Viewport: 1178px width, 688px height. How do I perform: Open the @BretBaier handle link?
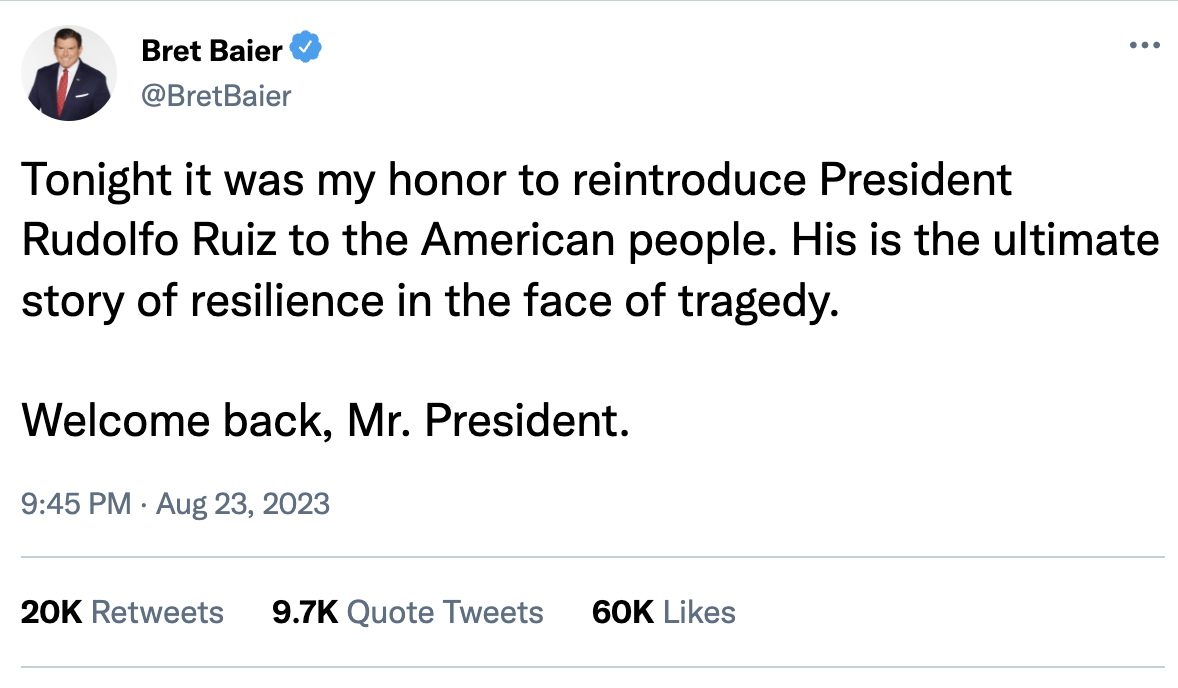pyautogui.click(x=217, y=96)
